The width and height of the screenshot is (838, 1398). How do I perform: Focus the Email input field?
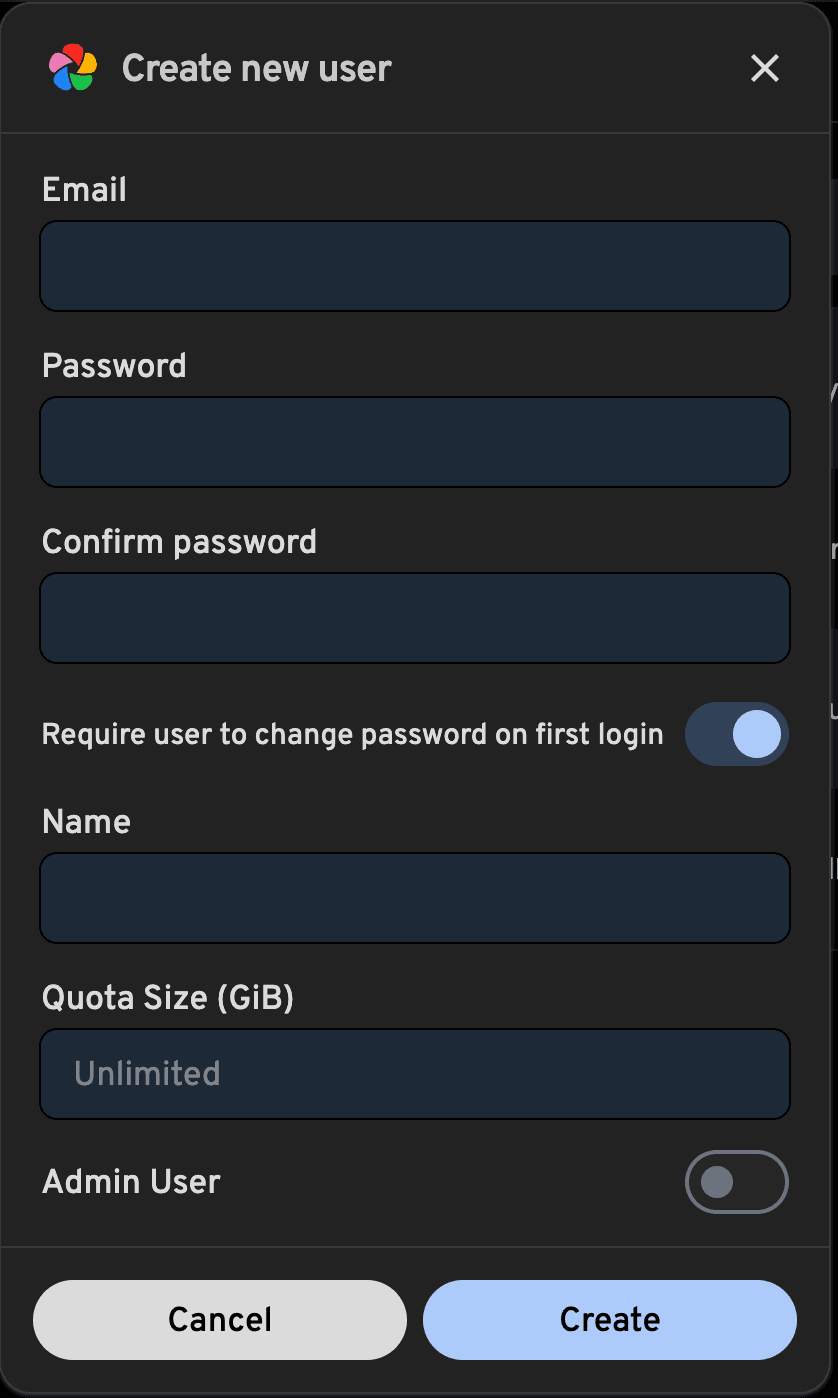[414, 265]
